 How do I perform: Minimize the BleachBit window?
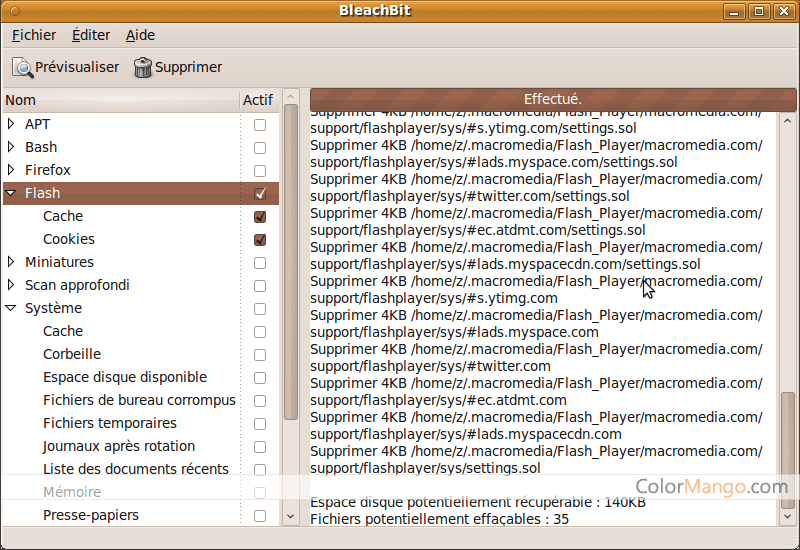pyautogui.click(x=735, y=11)
